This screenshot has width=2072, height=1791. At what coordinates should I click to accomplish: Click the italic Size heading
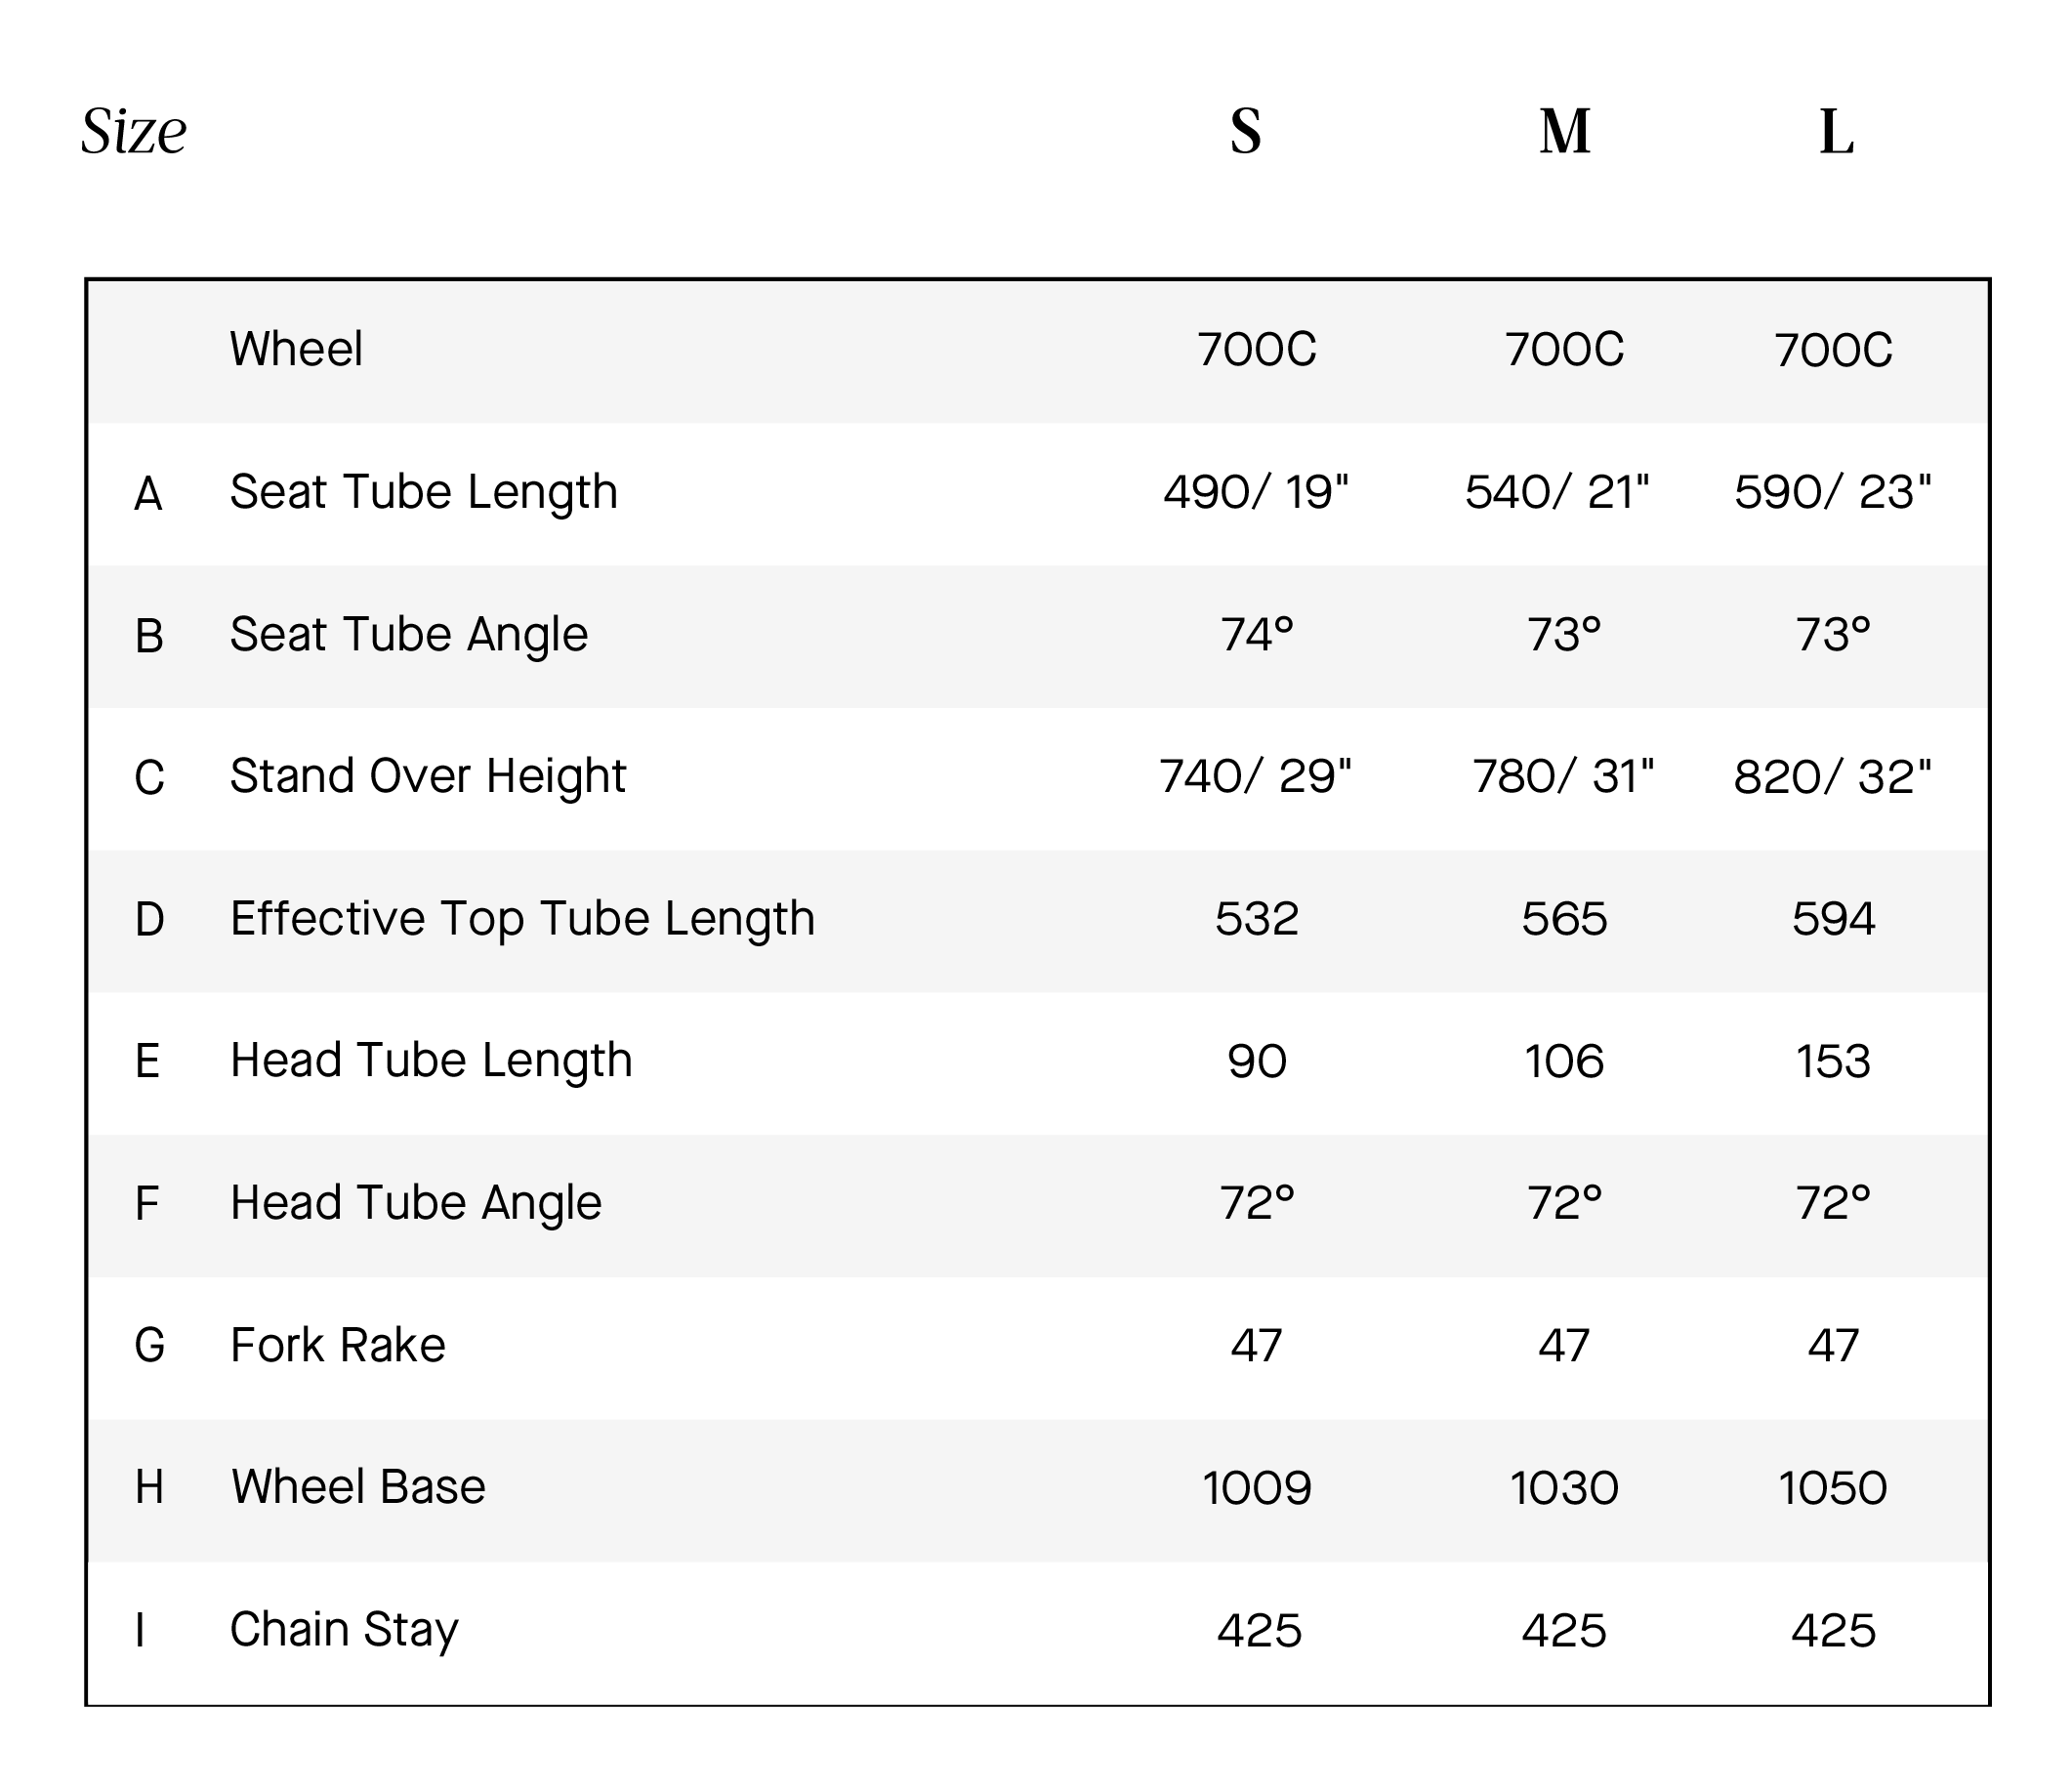[134, 131]
